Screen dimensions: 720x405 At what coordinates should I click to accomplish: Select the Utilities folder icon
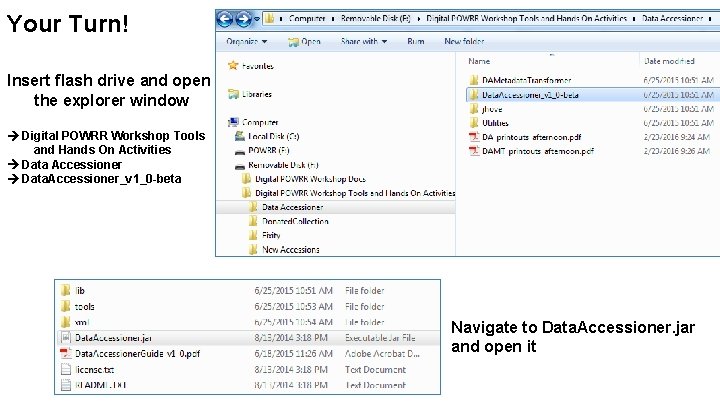point(474,123)
